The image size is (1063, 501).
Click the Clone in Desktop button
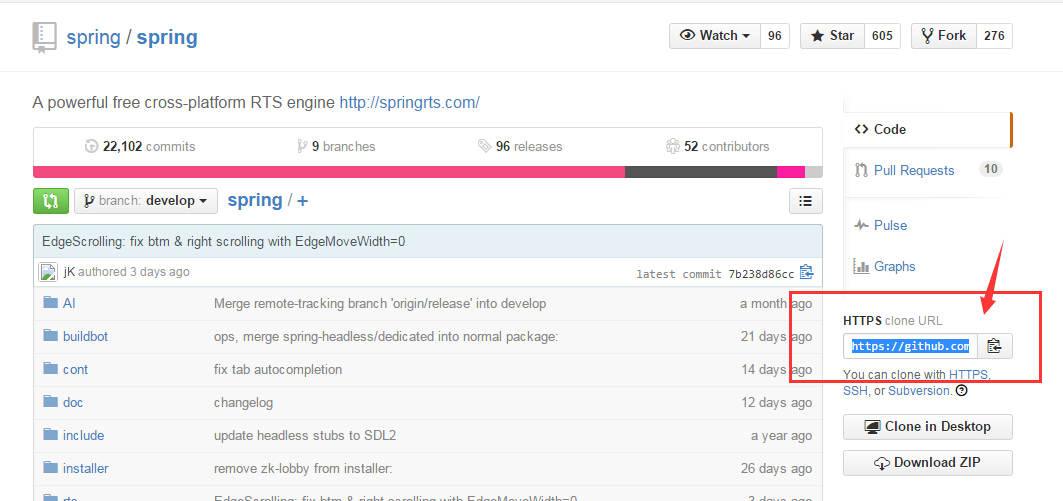click(x=927, y=427)
